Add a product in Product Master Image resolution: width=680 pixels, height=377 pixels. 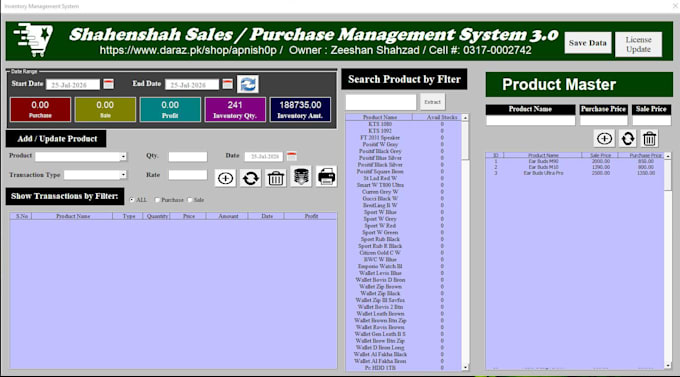[604, 139]
